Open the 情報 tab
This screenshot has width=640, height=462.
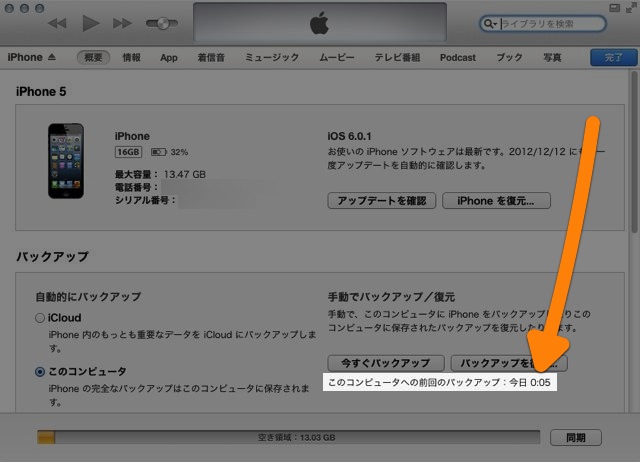pos(131,58)
